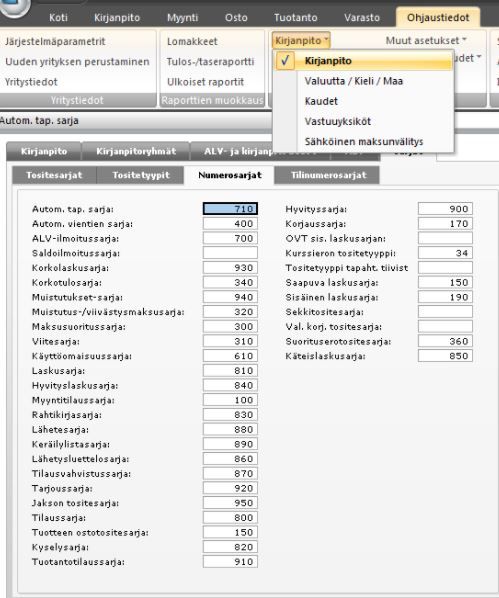Click the Korkotulosarja field
The height and width of the screenshot is (598, 499).
point(230,282)
